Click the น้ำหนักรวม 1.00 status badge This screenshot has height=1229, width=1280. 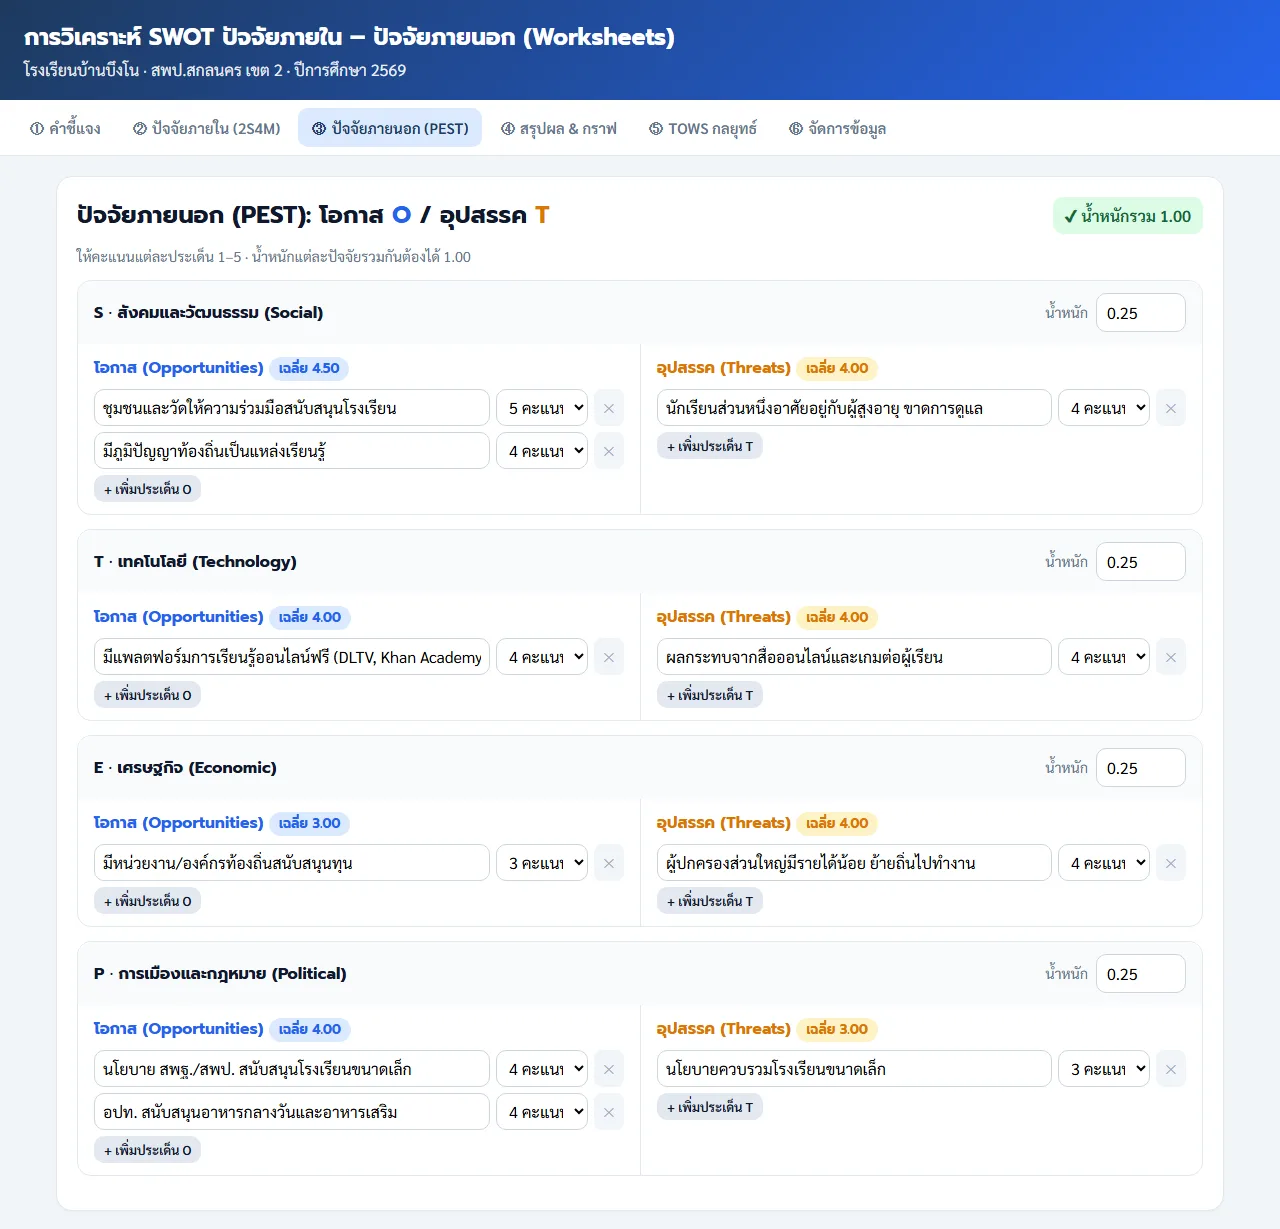tap(1128, 216)
